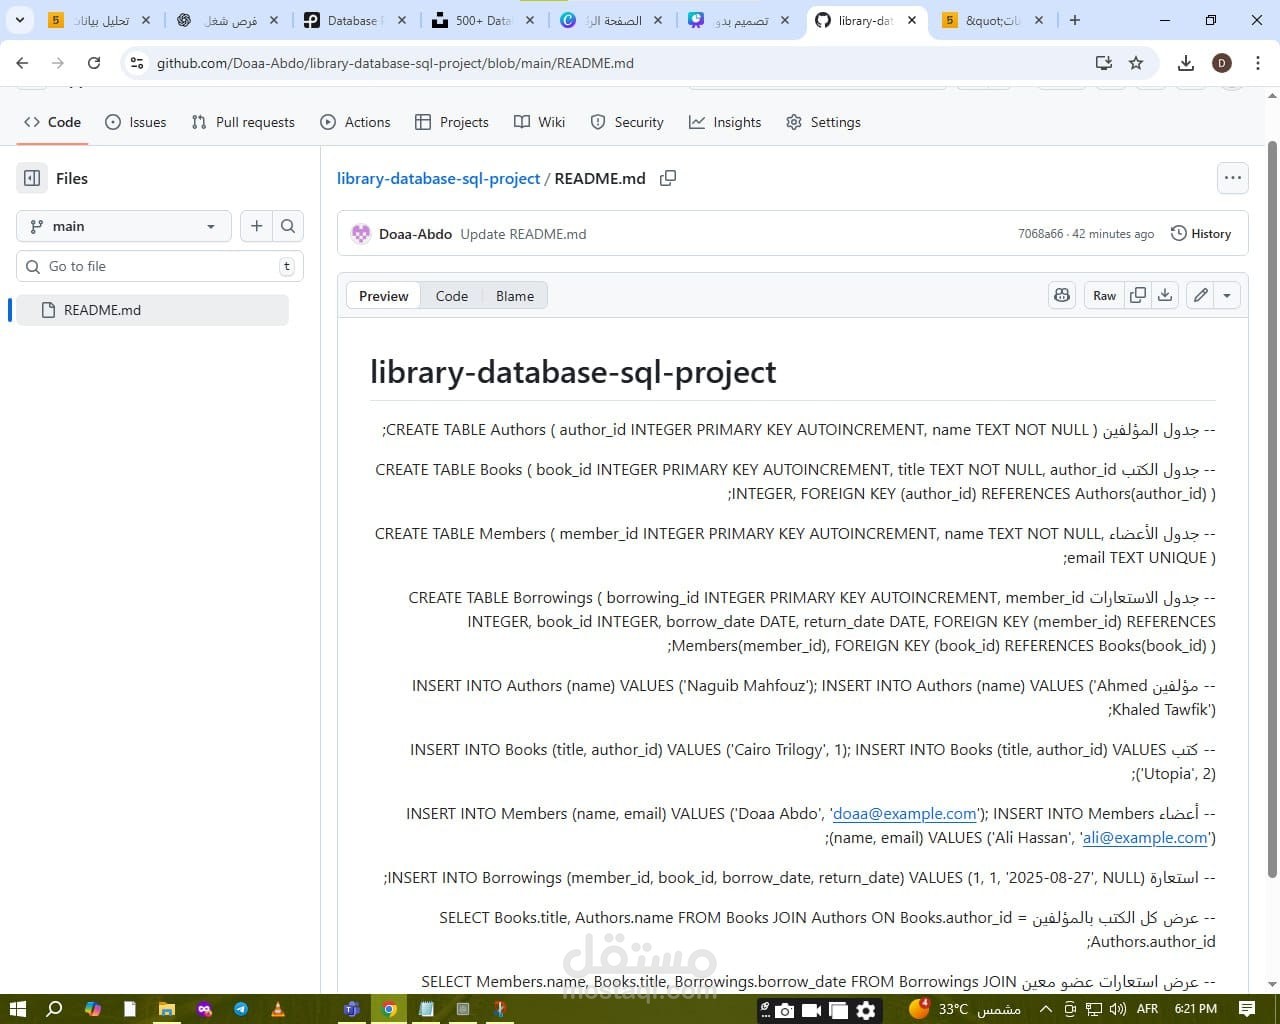The image size is (1280, 1024).
Task: Go to the Insights tab
Action: click(725, 122)
